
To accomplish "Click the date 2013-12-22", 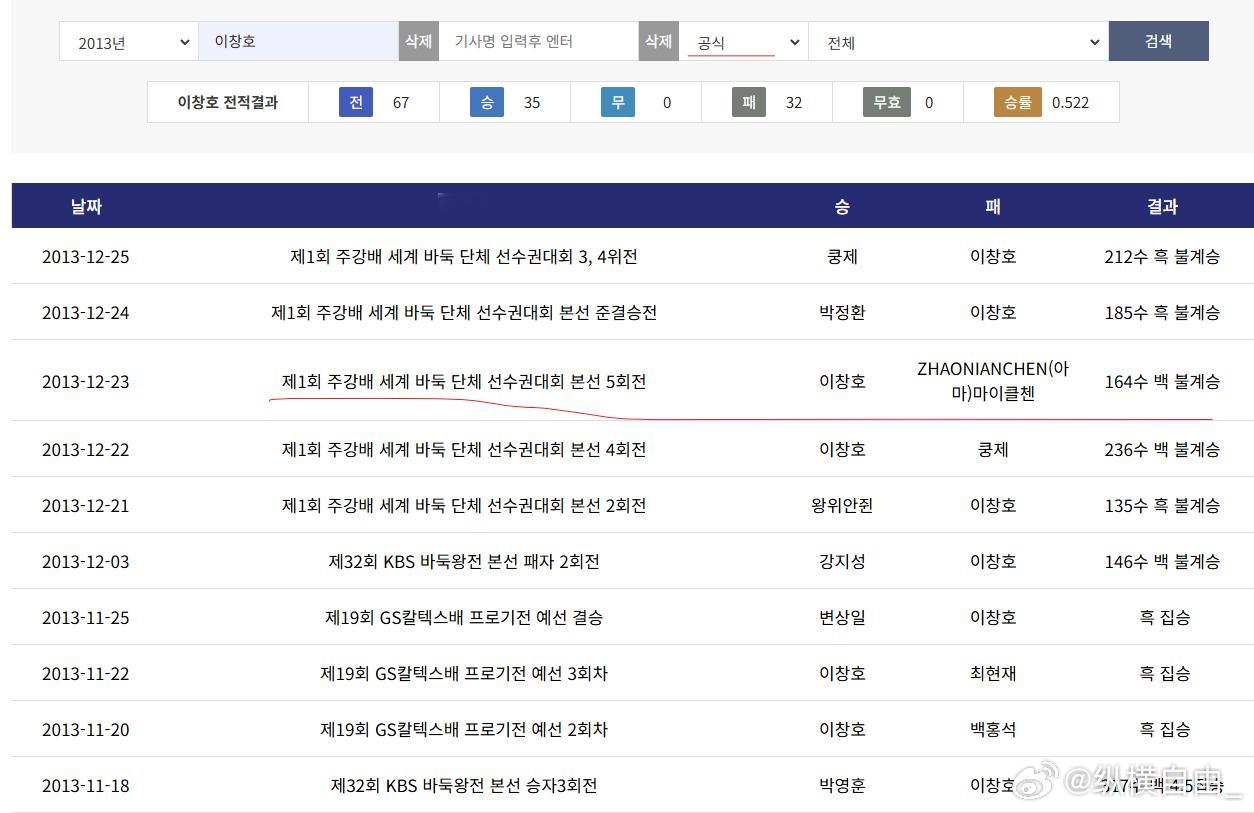I will pyautogui.click(x=86, y=450).
